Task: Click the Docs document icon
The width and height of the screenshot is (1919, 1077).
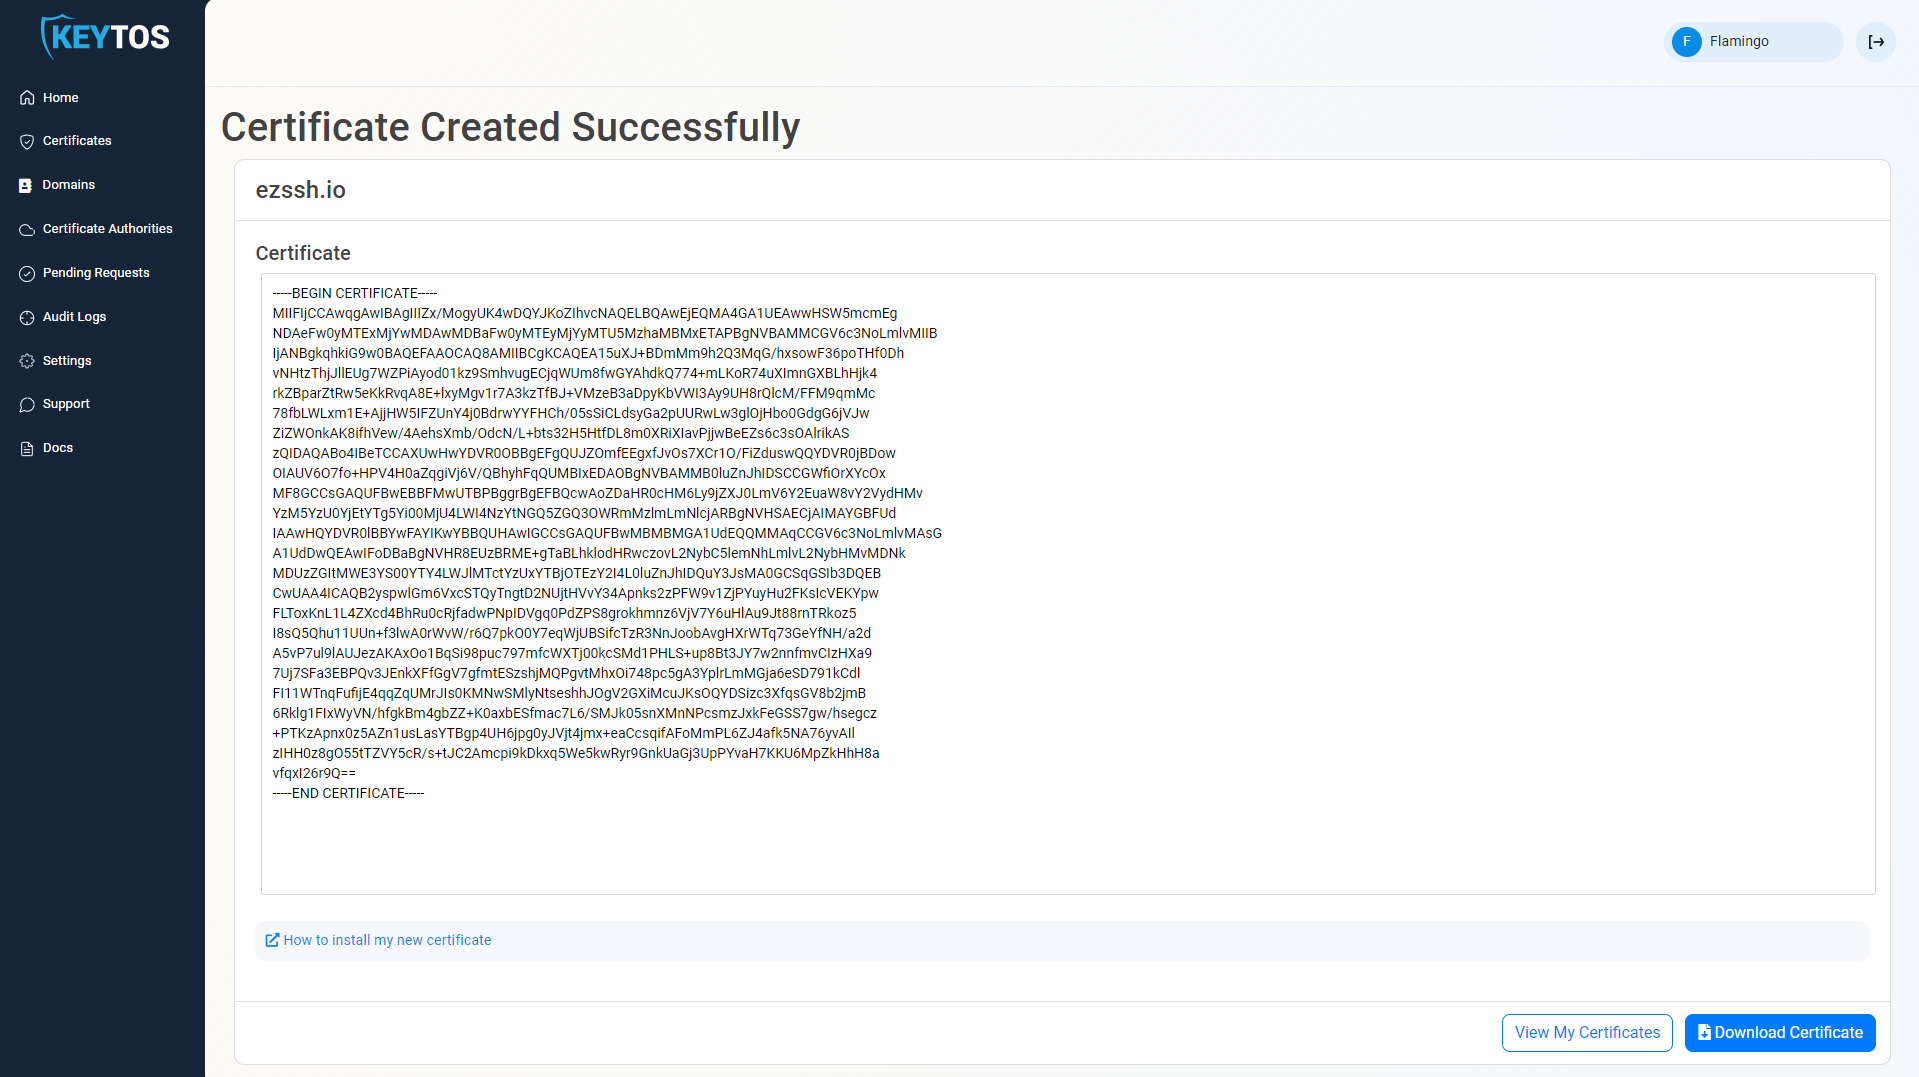Action: tap(27, 448)
